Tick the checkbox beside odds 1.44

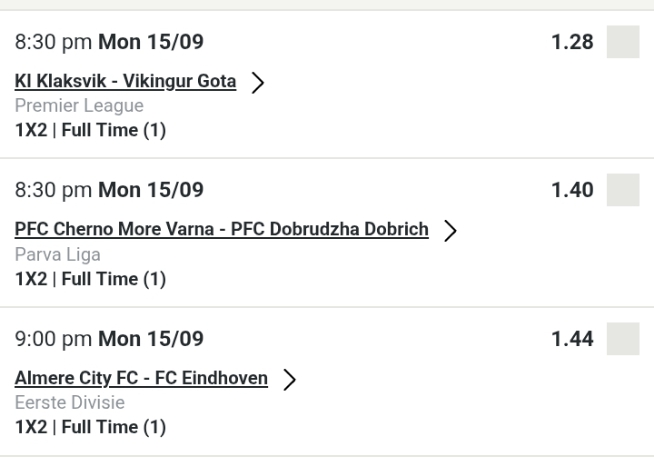point(623,339)
